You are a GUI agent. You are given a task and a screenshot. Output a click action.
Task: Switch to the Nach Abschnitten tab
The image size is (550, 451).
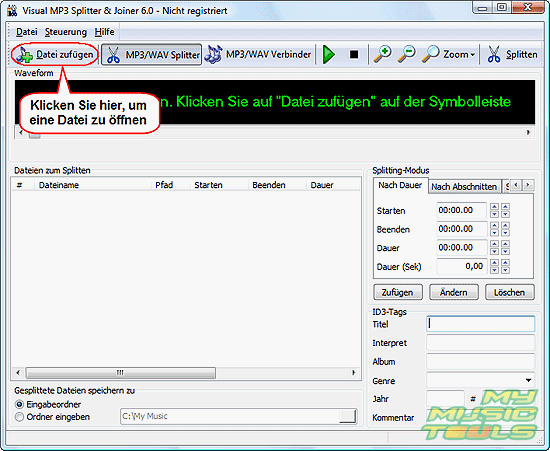(x=464, y=187)
